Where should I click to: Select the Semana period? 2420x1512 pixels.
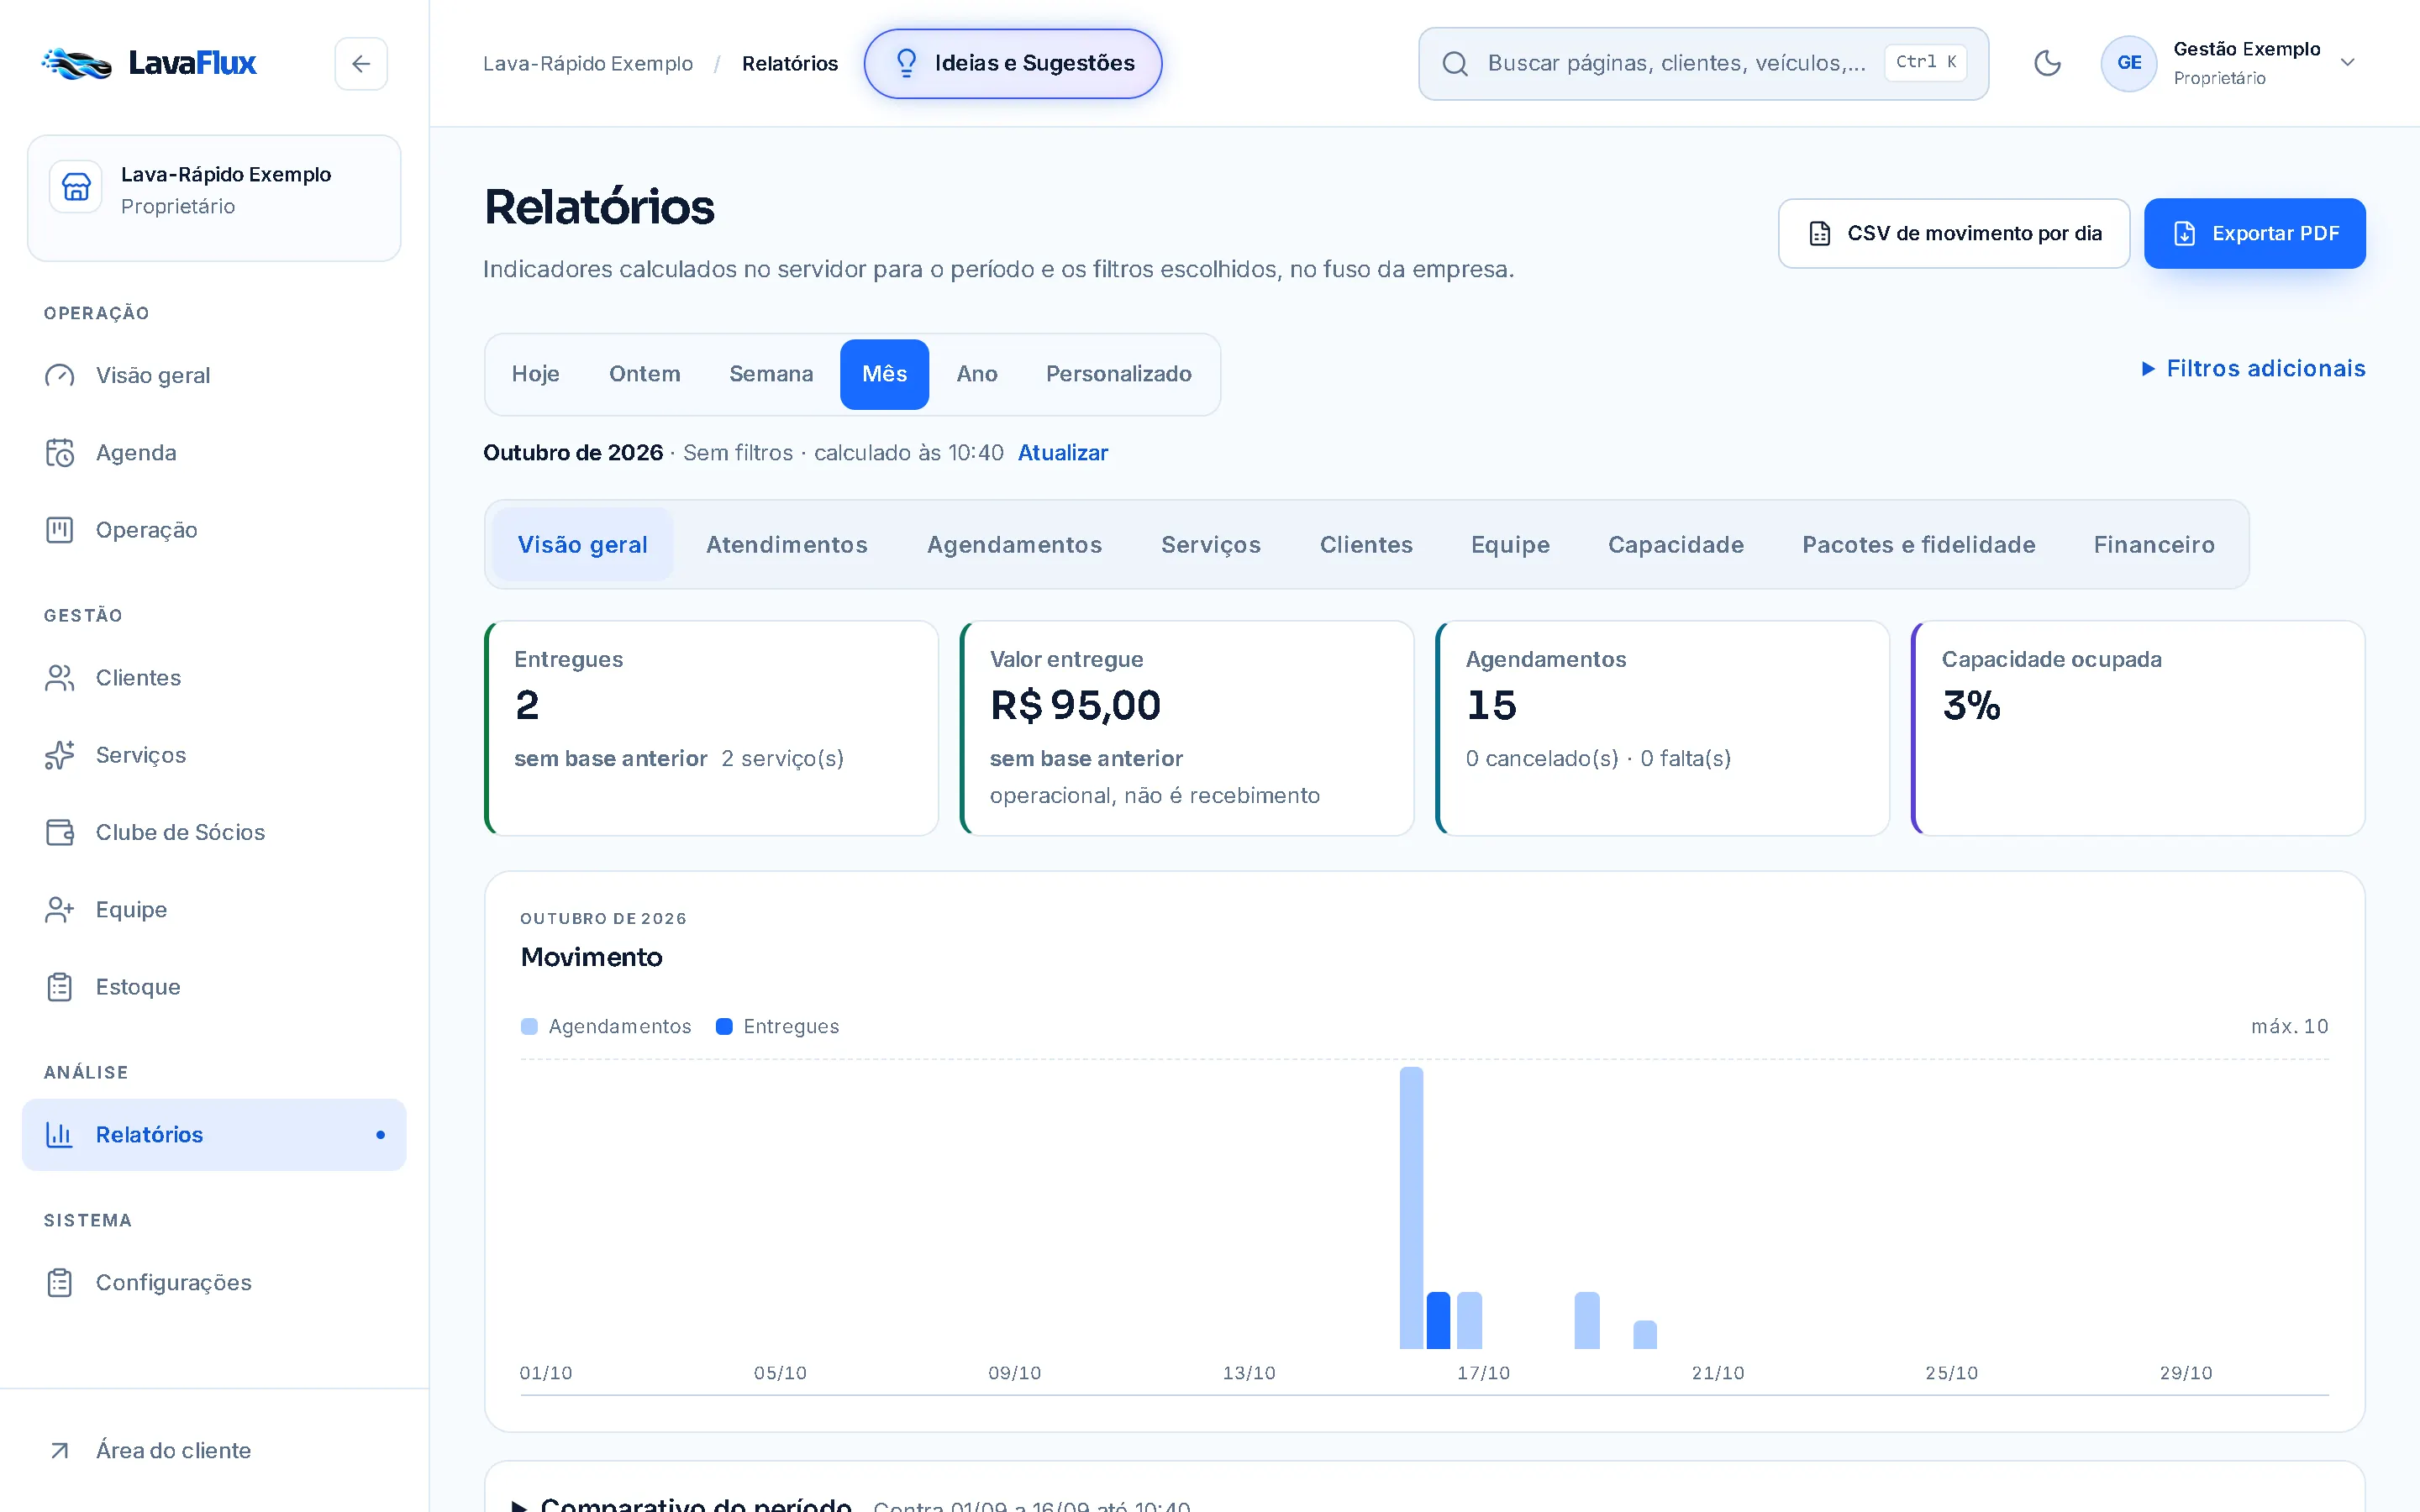coord(771,374)
